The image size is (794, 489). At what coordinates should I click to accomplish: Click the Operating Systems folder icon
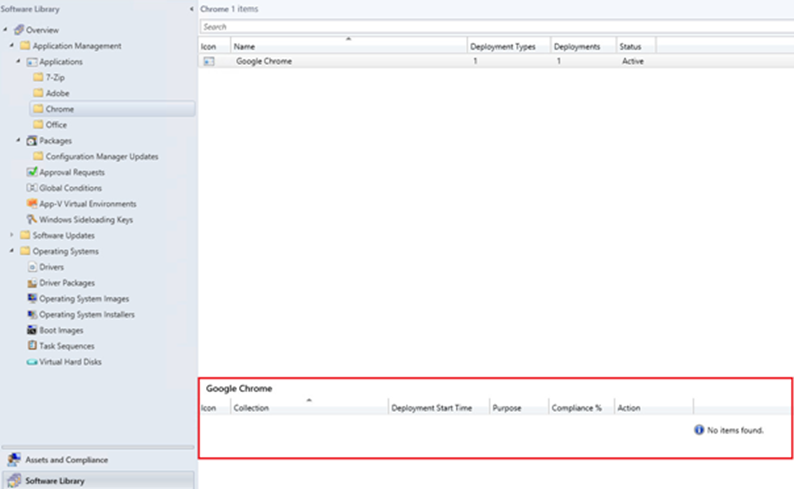(x=25, y=251)
